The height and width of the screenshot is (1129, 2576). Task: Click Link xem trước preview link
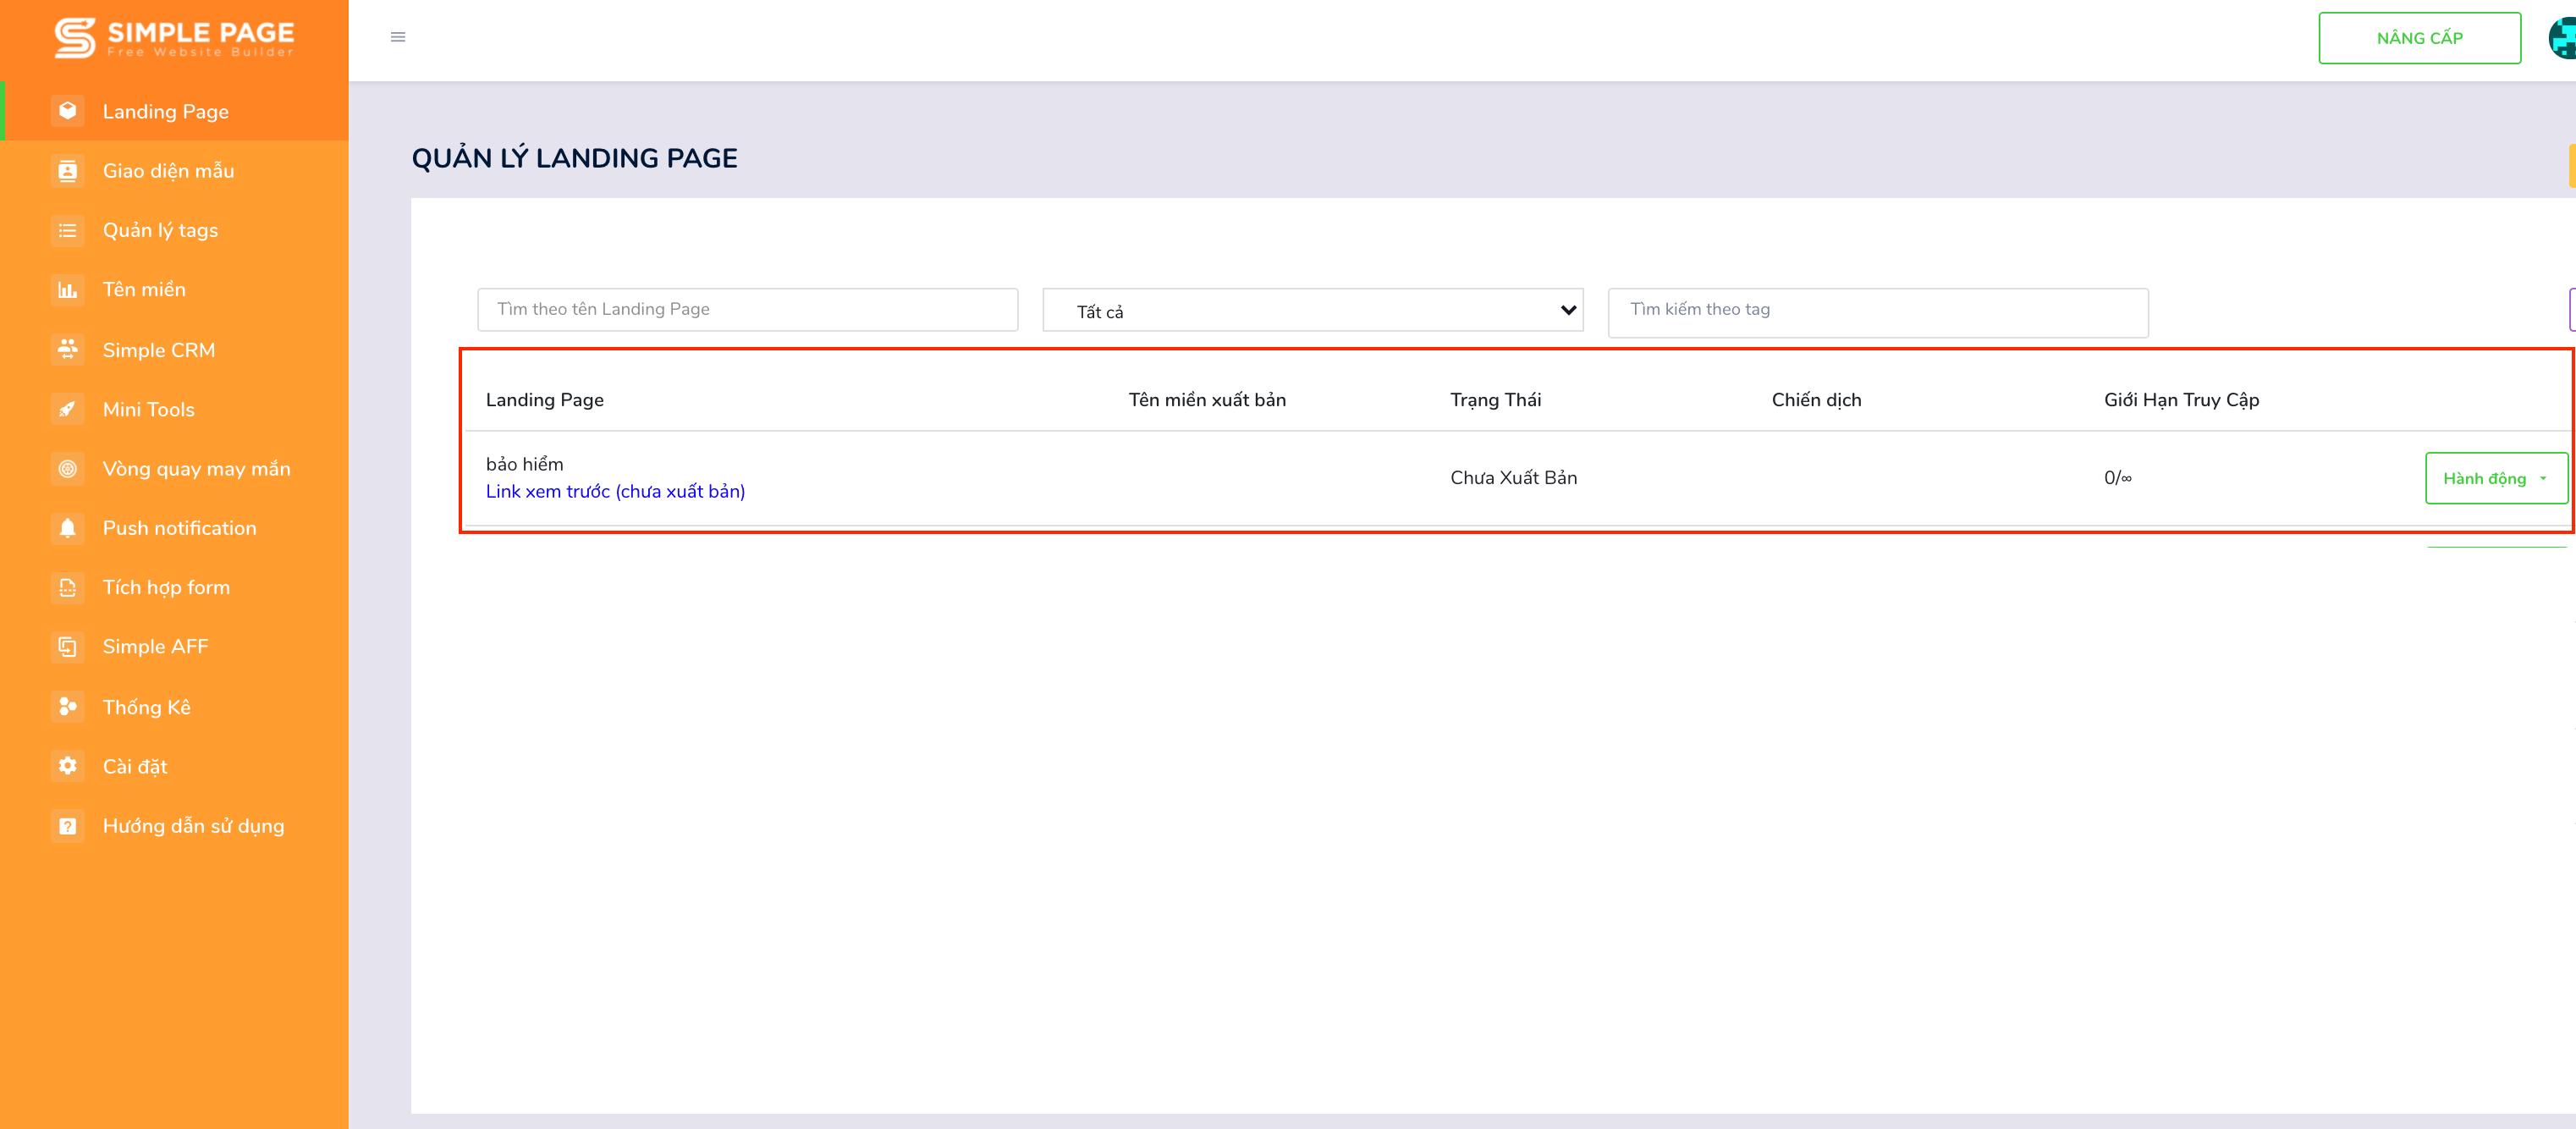click(616, 492)
